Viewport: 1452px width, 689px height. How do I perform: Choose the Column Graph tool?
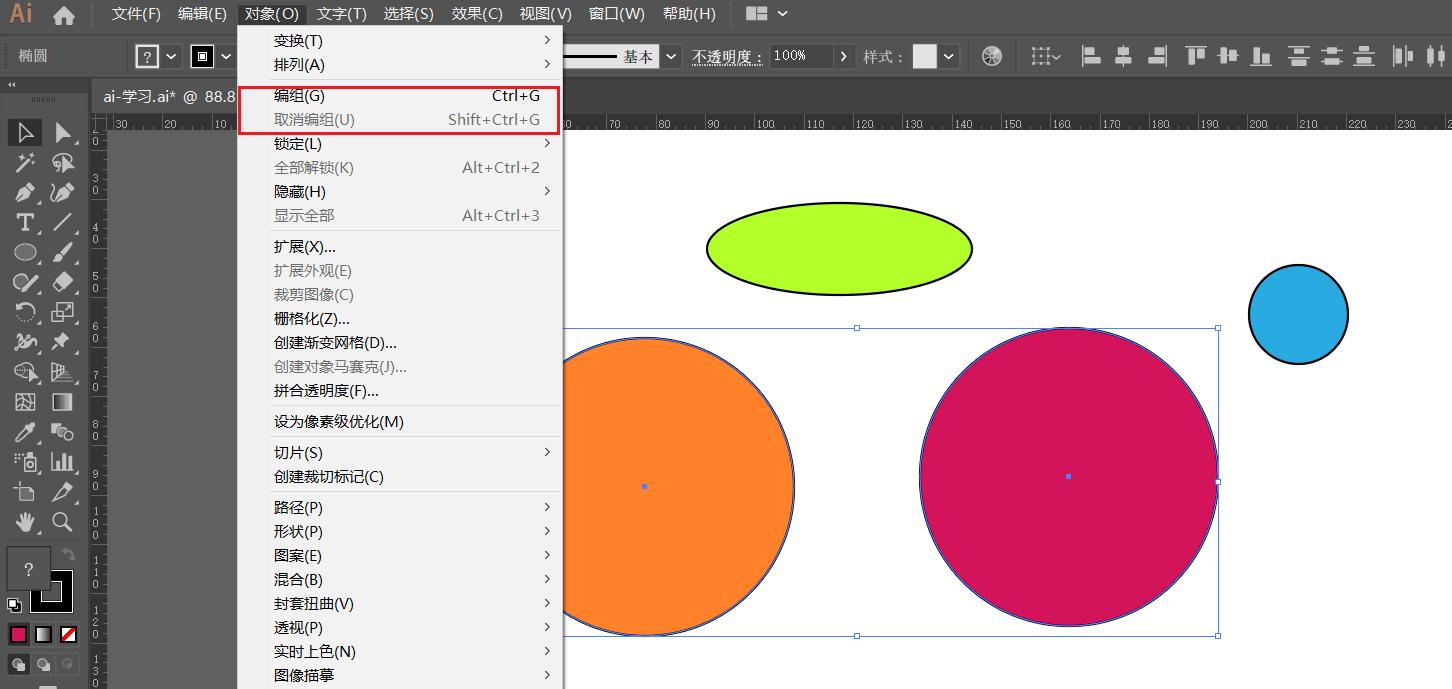click(x=63, y=462)
